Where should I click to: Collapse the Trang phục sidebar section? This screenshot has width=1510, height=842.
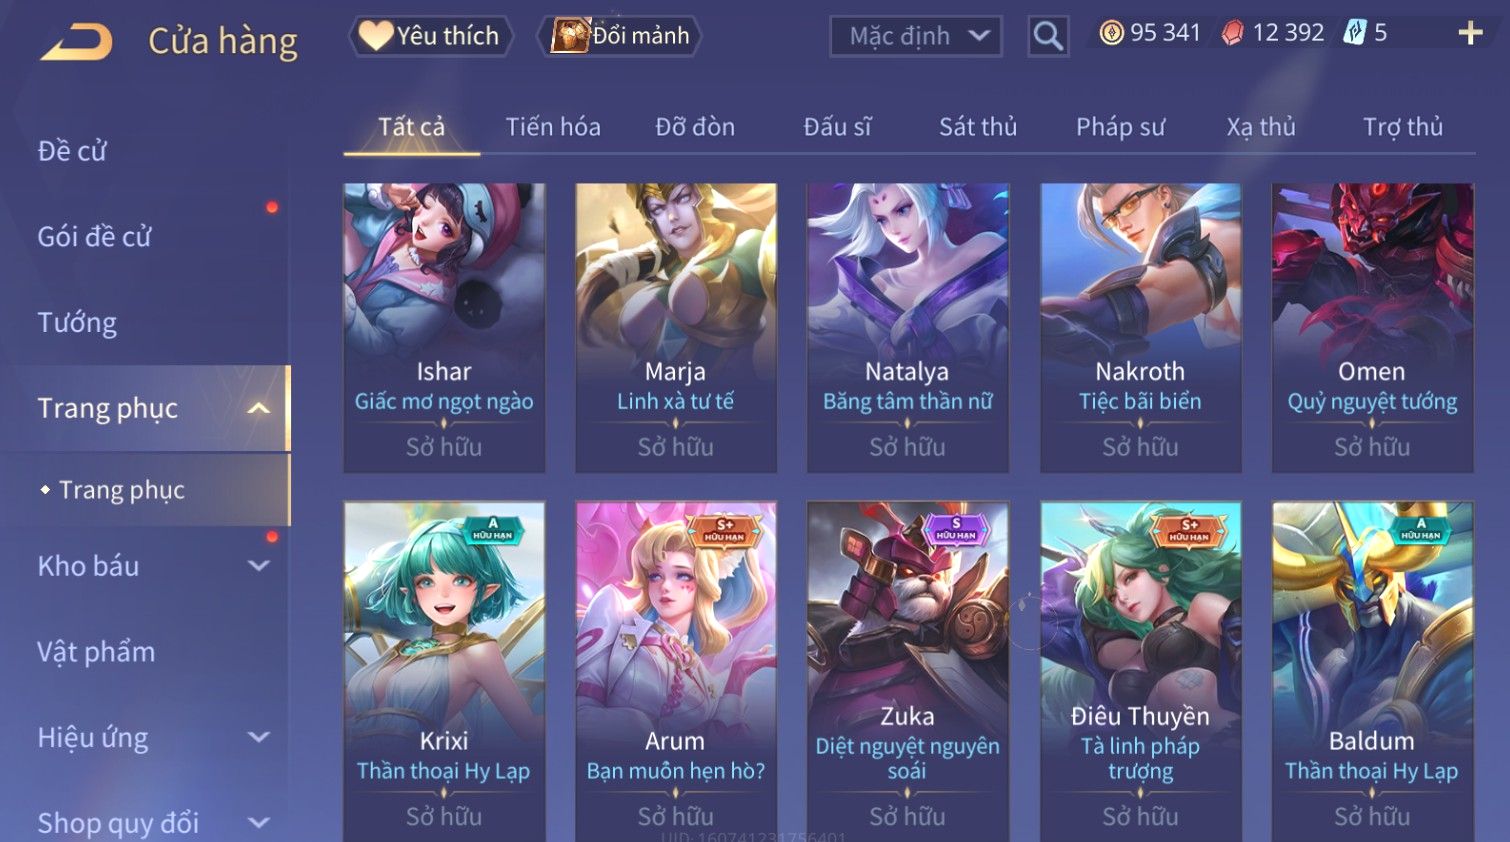[259, 409]
